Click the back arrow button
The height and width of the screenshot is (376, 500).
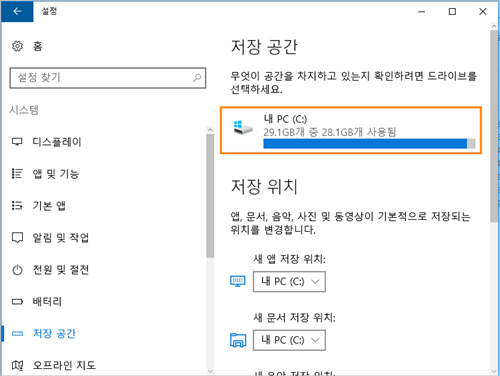point(17,11)
